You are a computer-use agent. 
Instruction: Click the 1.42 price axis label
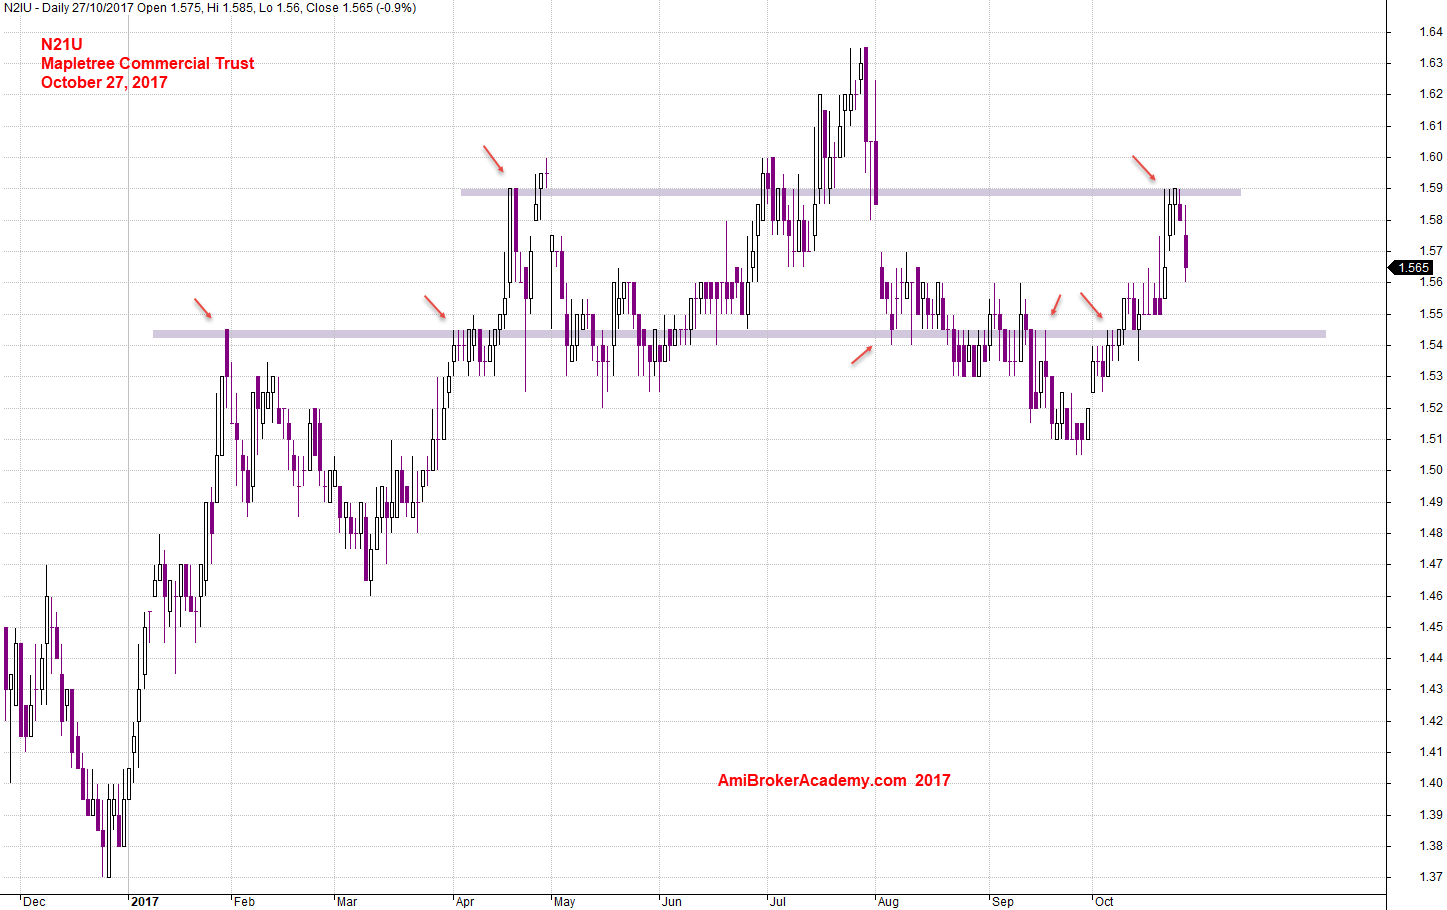click(1431, 721)
